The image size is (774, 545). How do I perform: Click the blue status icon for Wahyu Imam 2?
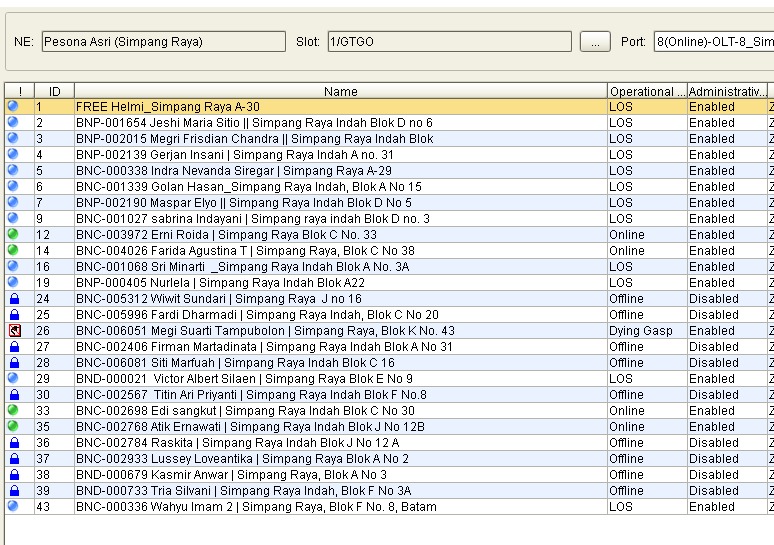[x=13, y=506]
